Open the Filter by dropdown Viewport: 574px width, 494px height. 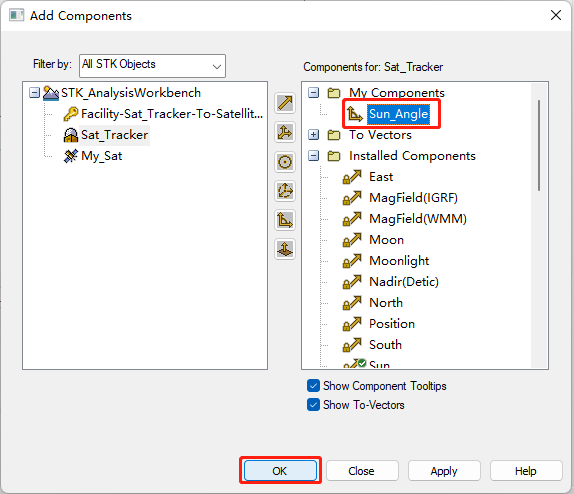(x=152, y=66)
